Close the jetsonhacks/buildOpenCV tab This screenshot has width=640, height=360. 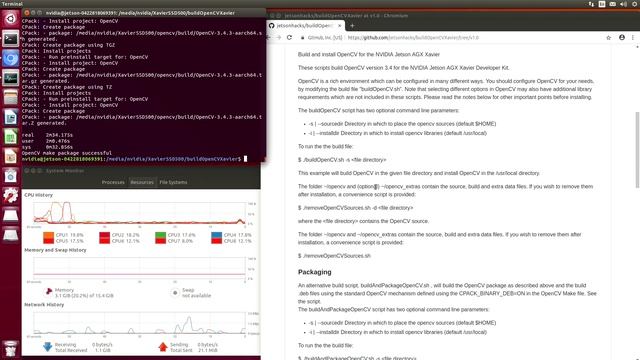click(x=339, y=26)
